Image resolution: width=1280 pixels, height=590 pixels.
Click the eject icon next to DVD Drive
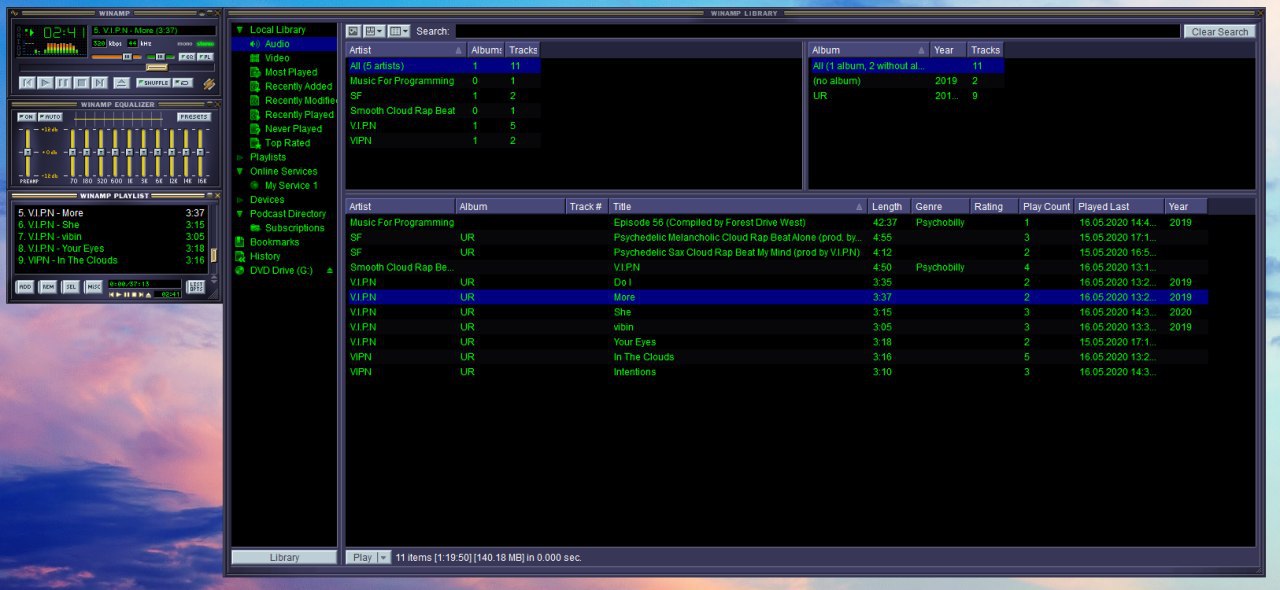(x=330, y=270)
